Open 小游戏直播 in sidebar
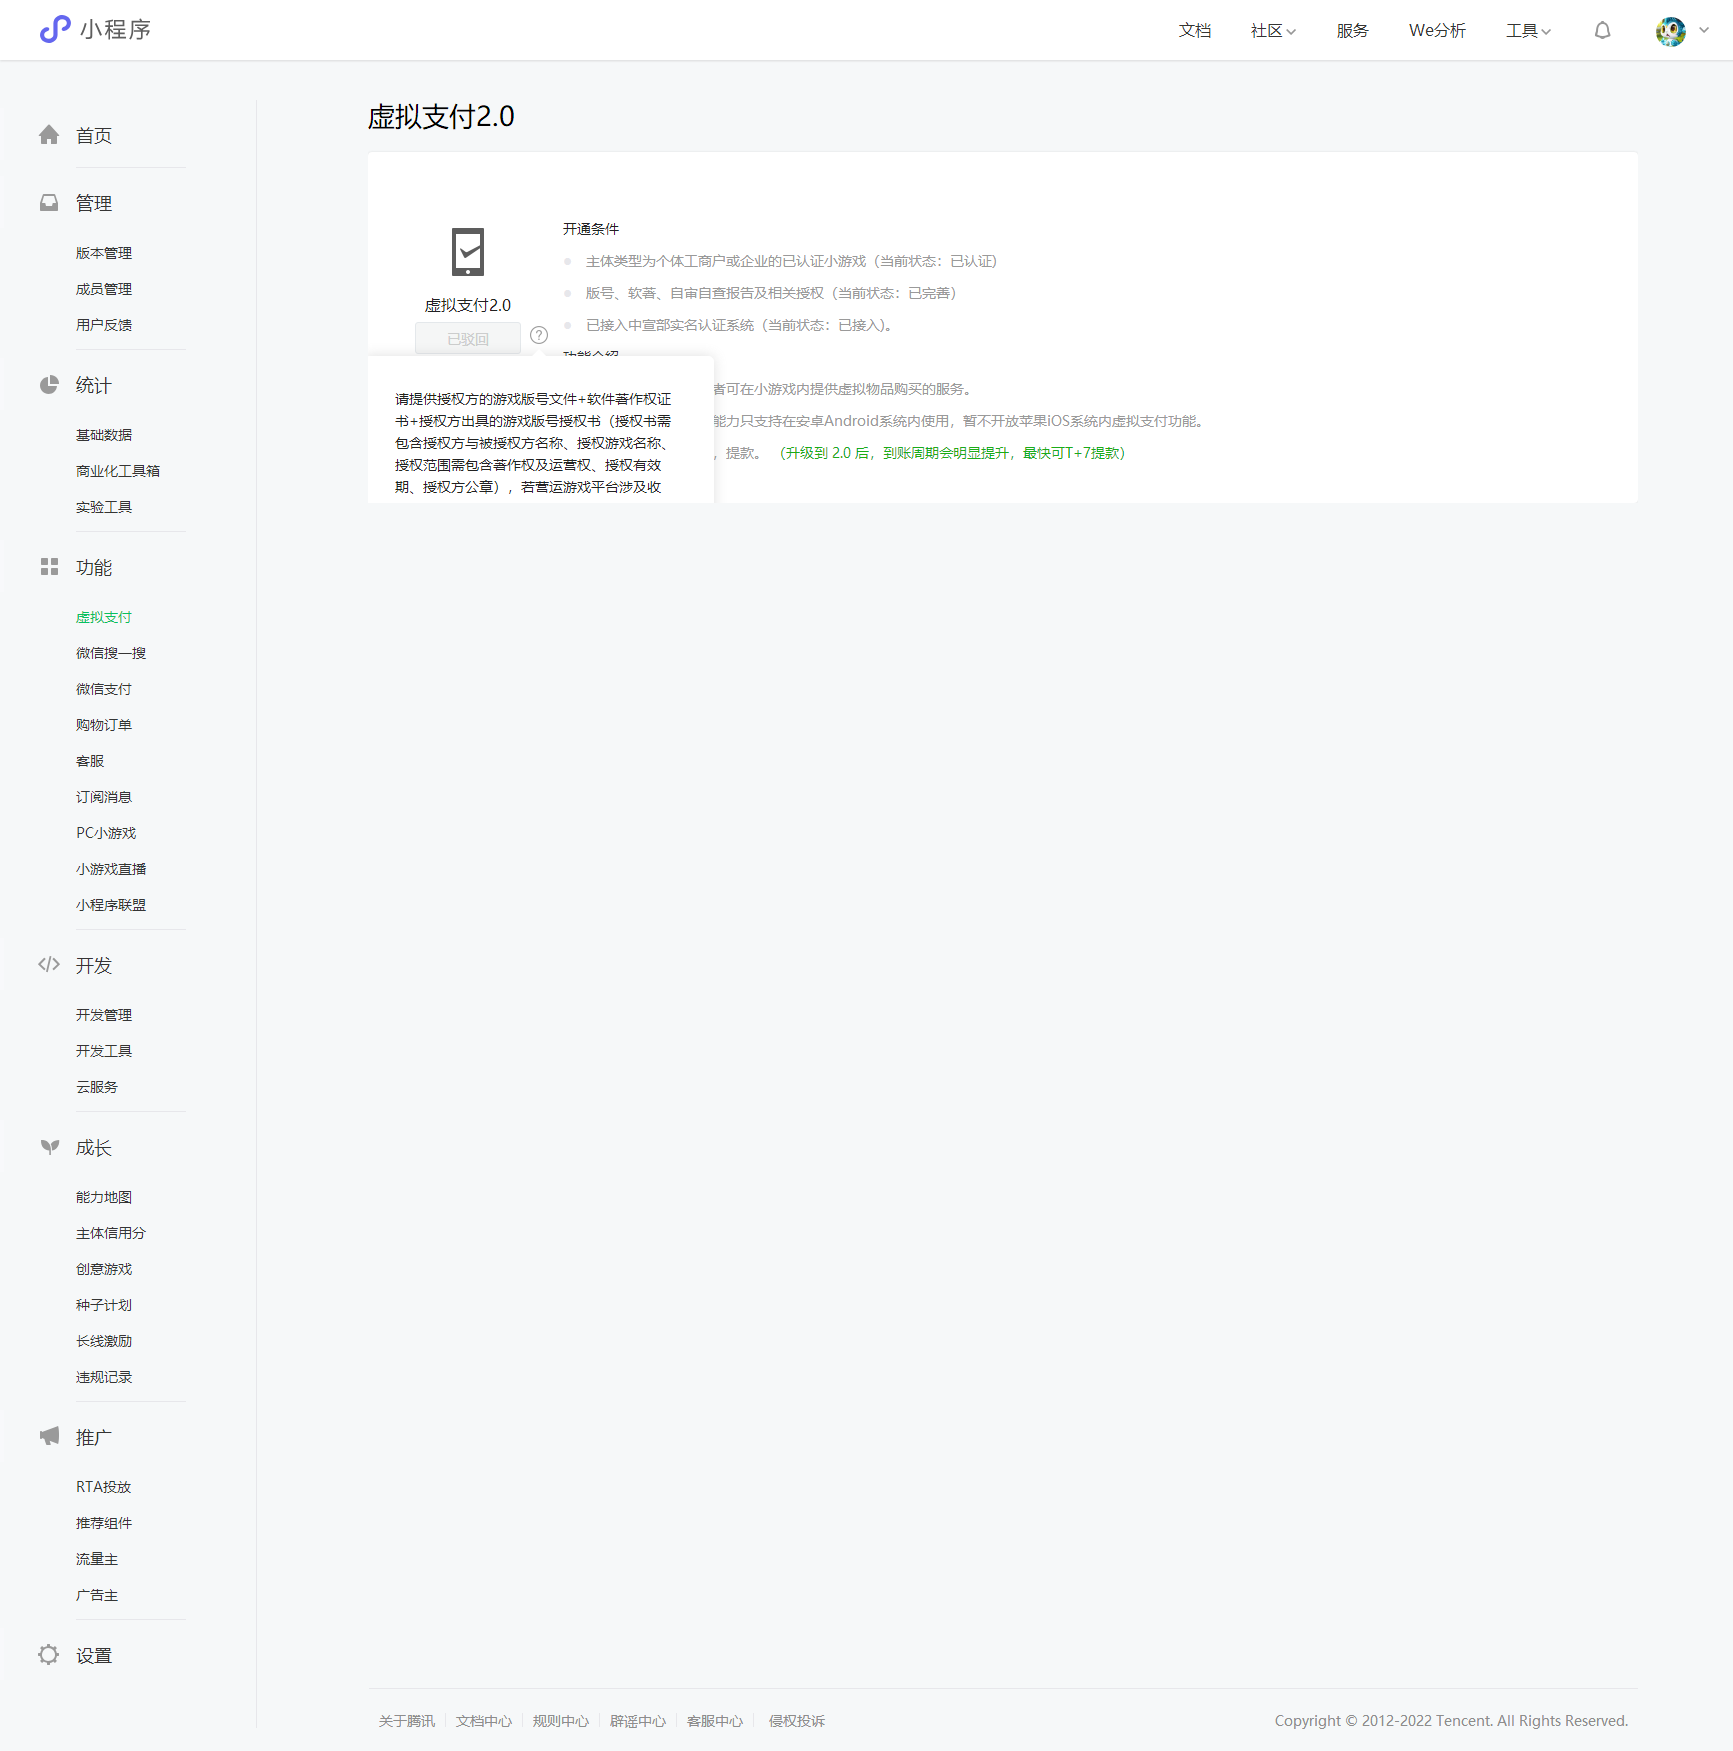Image resolution: width=1733 pixels, height=1751 pixels. [111, 869]
